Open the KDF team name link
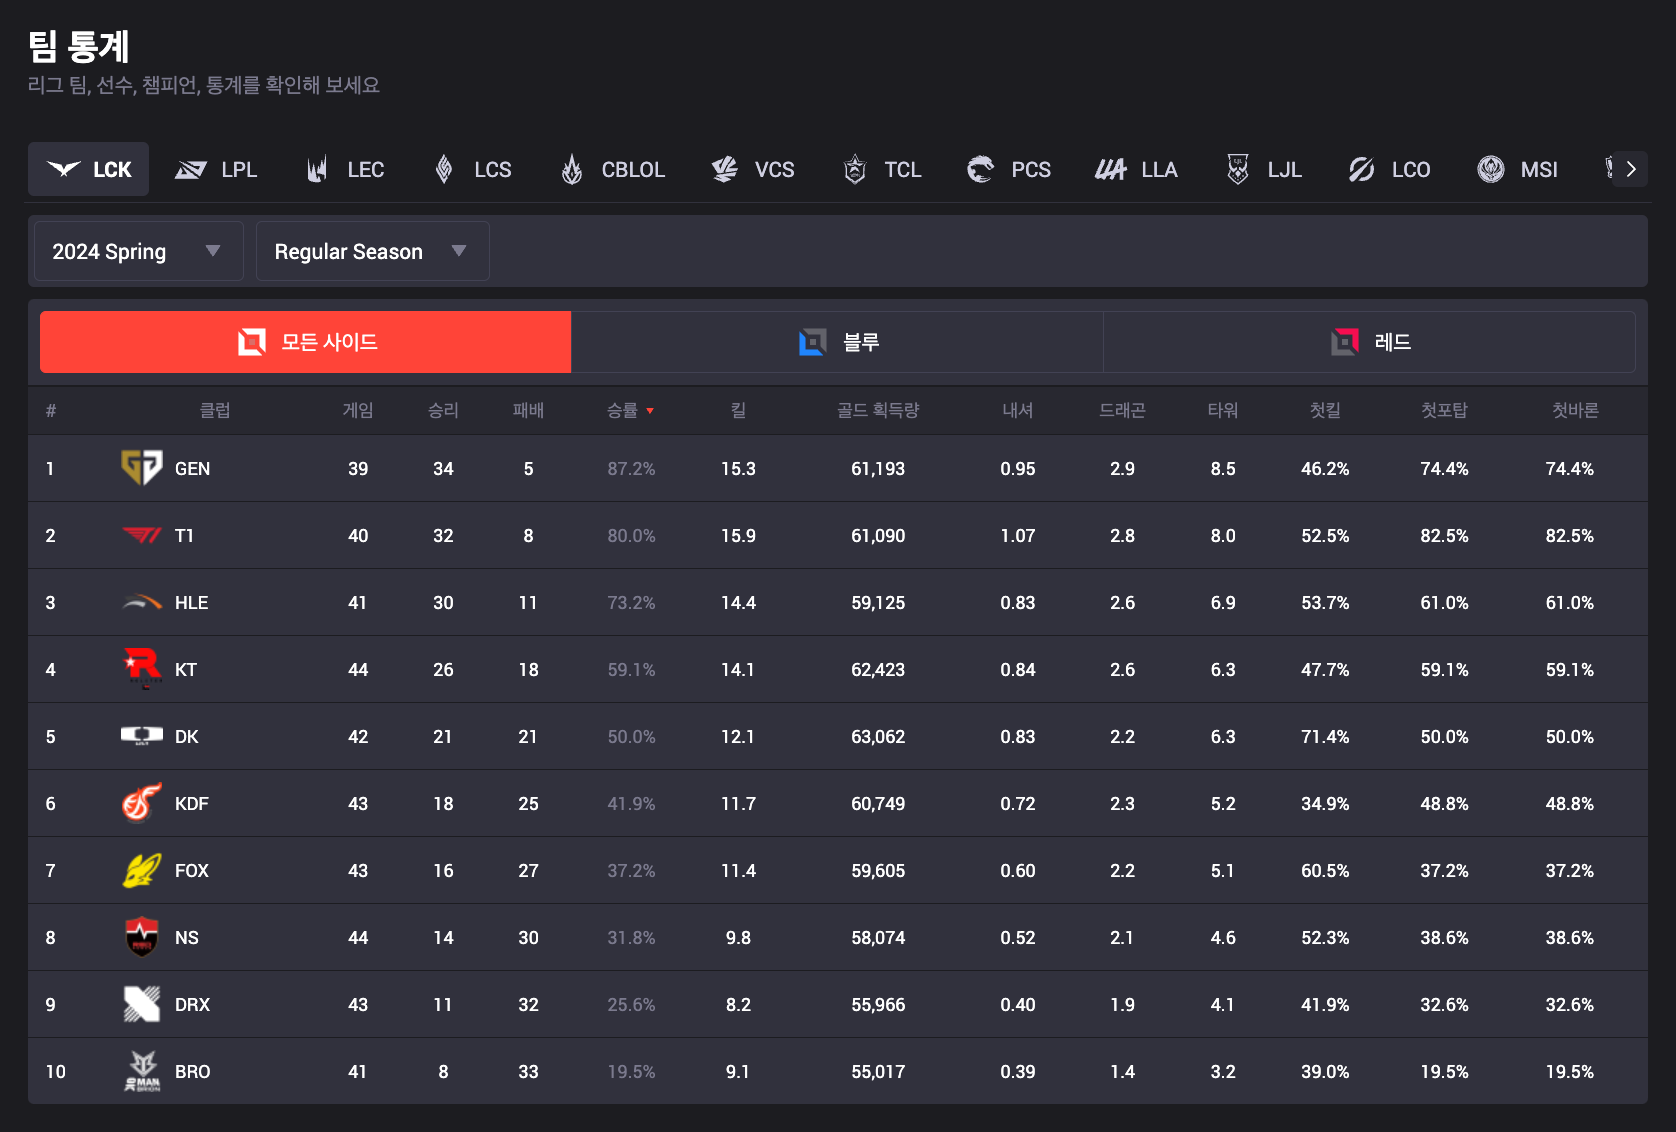Viewport: 1676px width, 1132px height. pyautogui.click(x=191, y=803)
